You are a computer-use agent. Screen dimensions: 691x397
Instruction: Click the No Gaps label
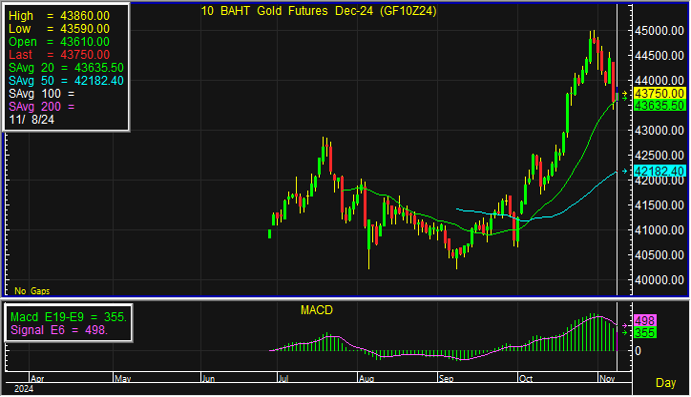tap(32, 291)
